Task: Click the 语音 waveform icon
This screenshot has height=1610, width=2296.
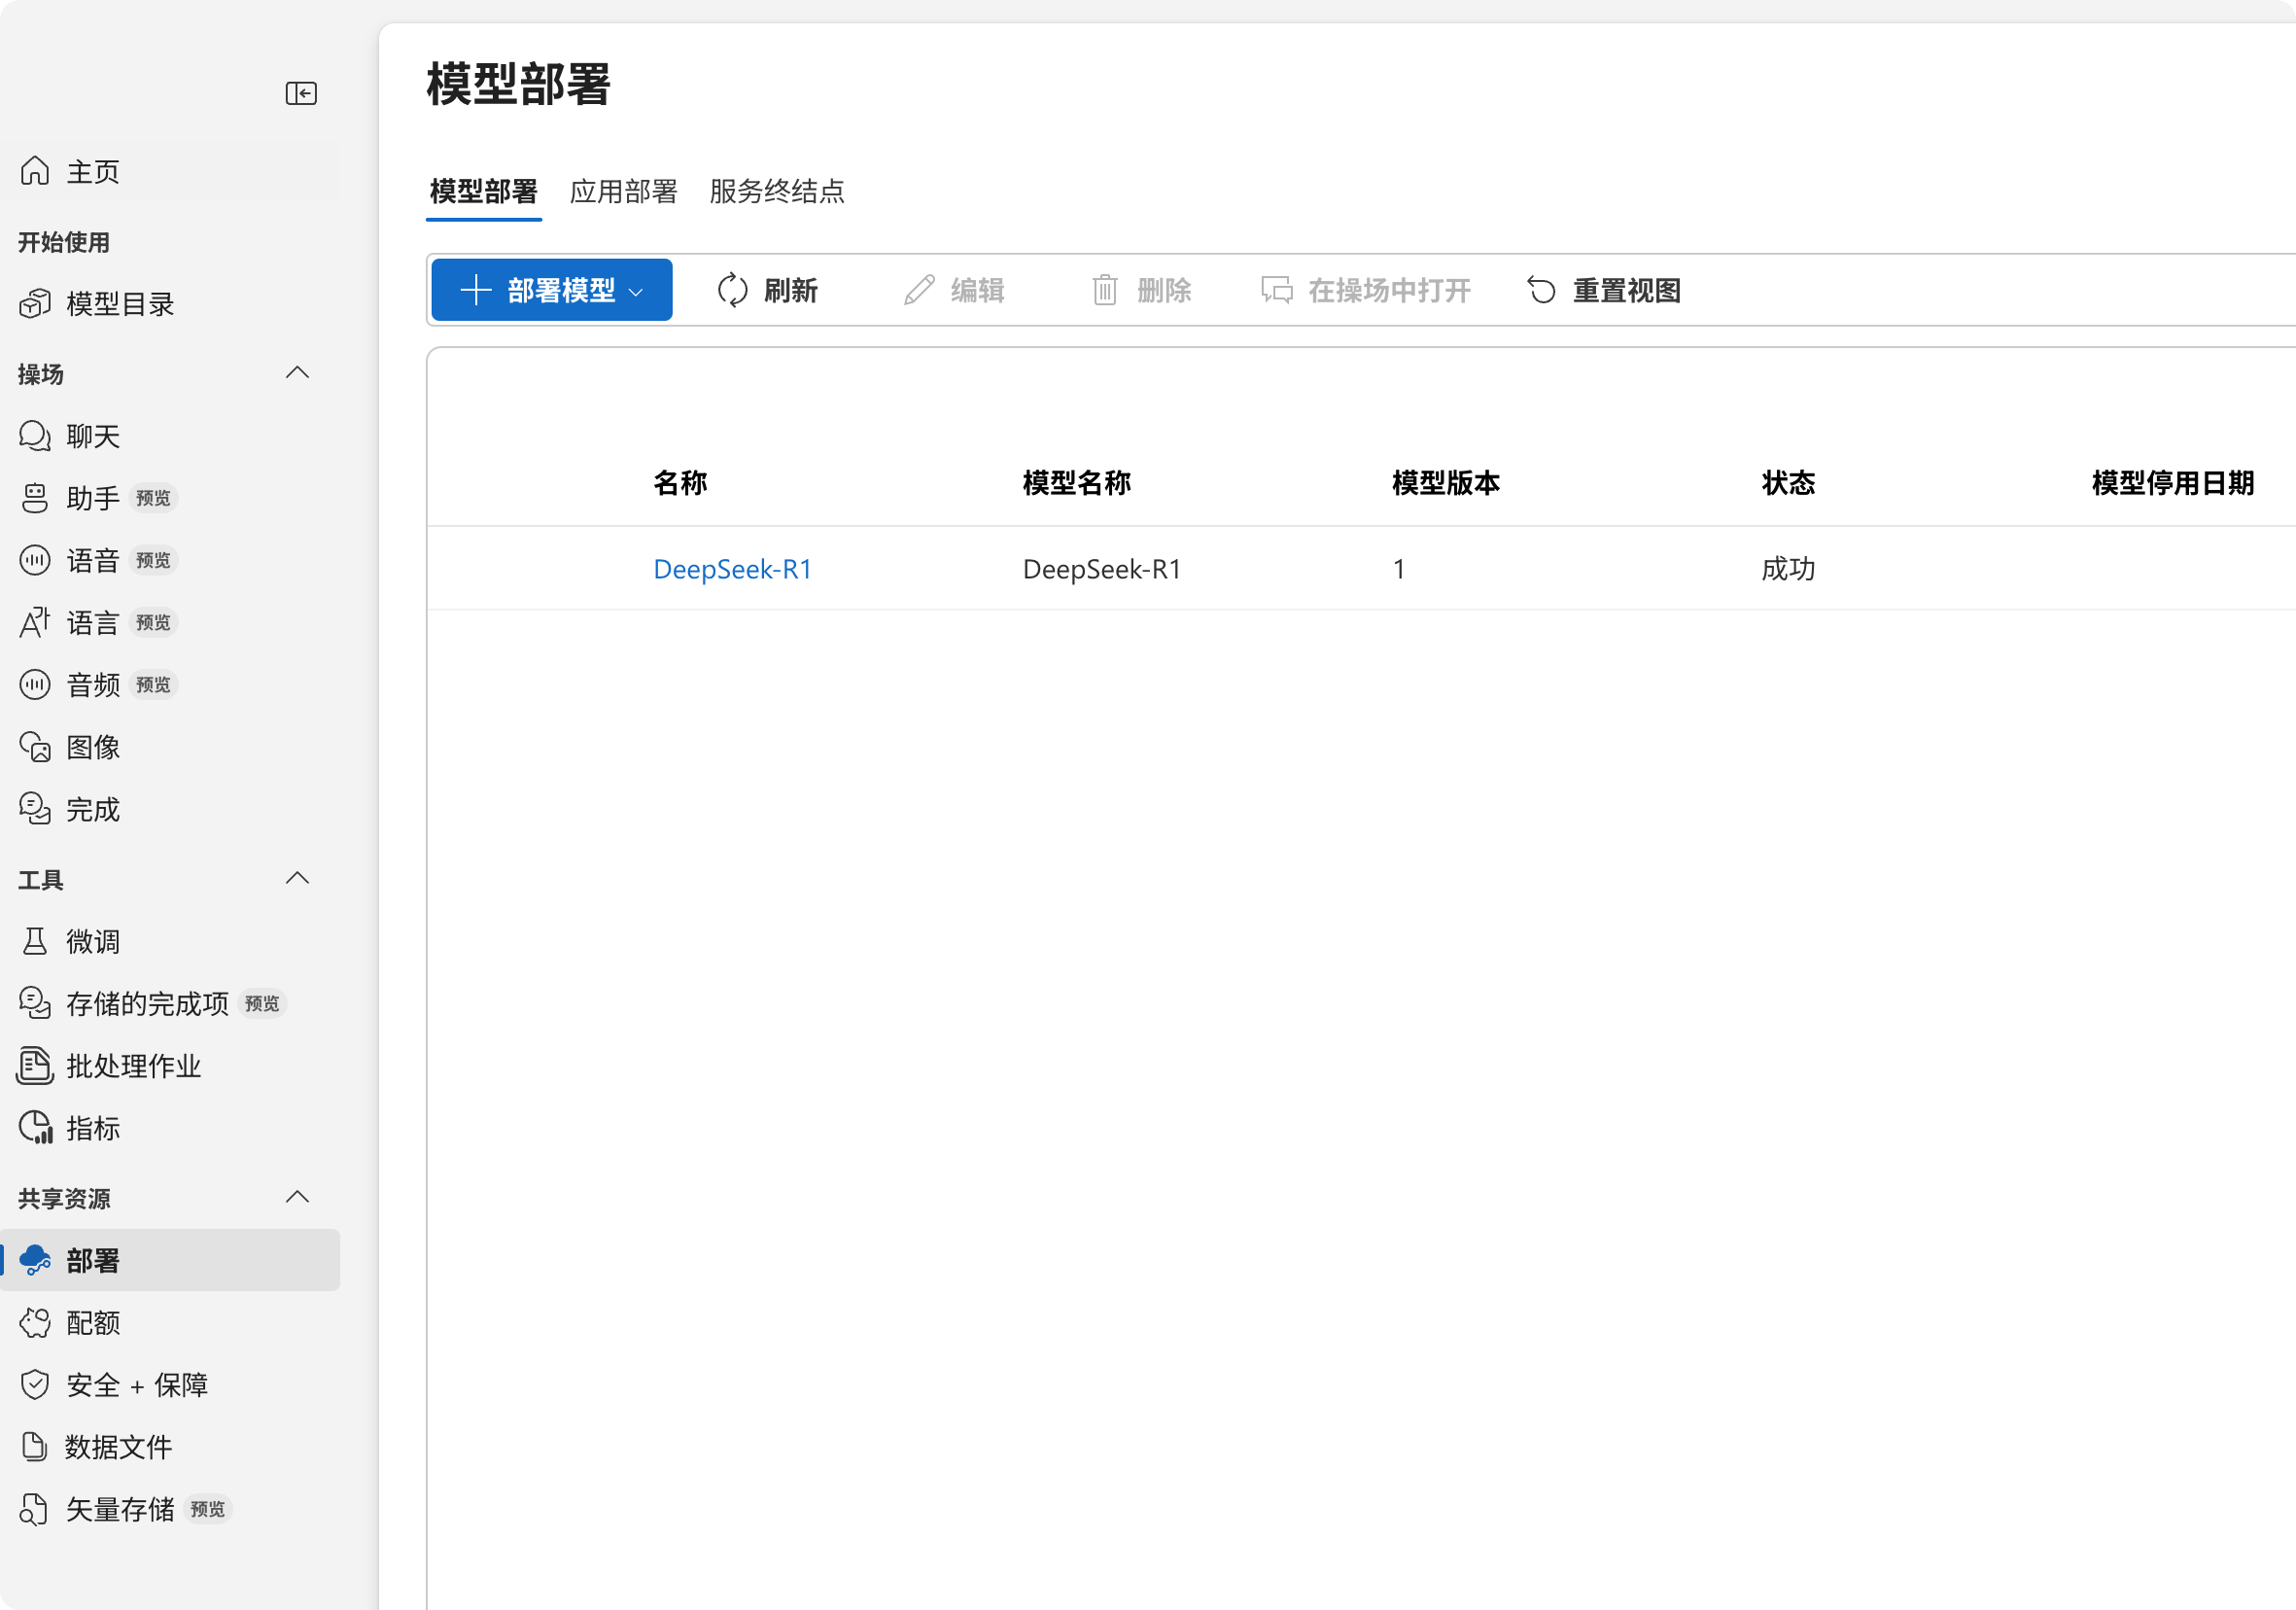Action: [35, 560]
